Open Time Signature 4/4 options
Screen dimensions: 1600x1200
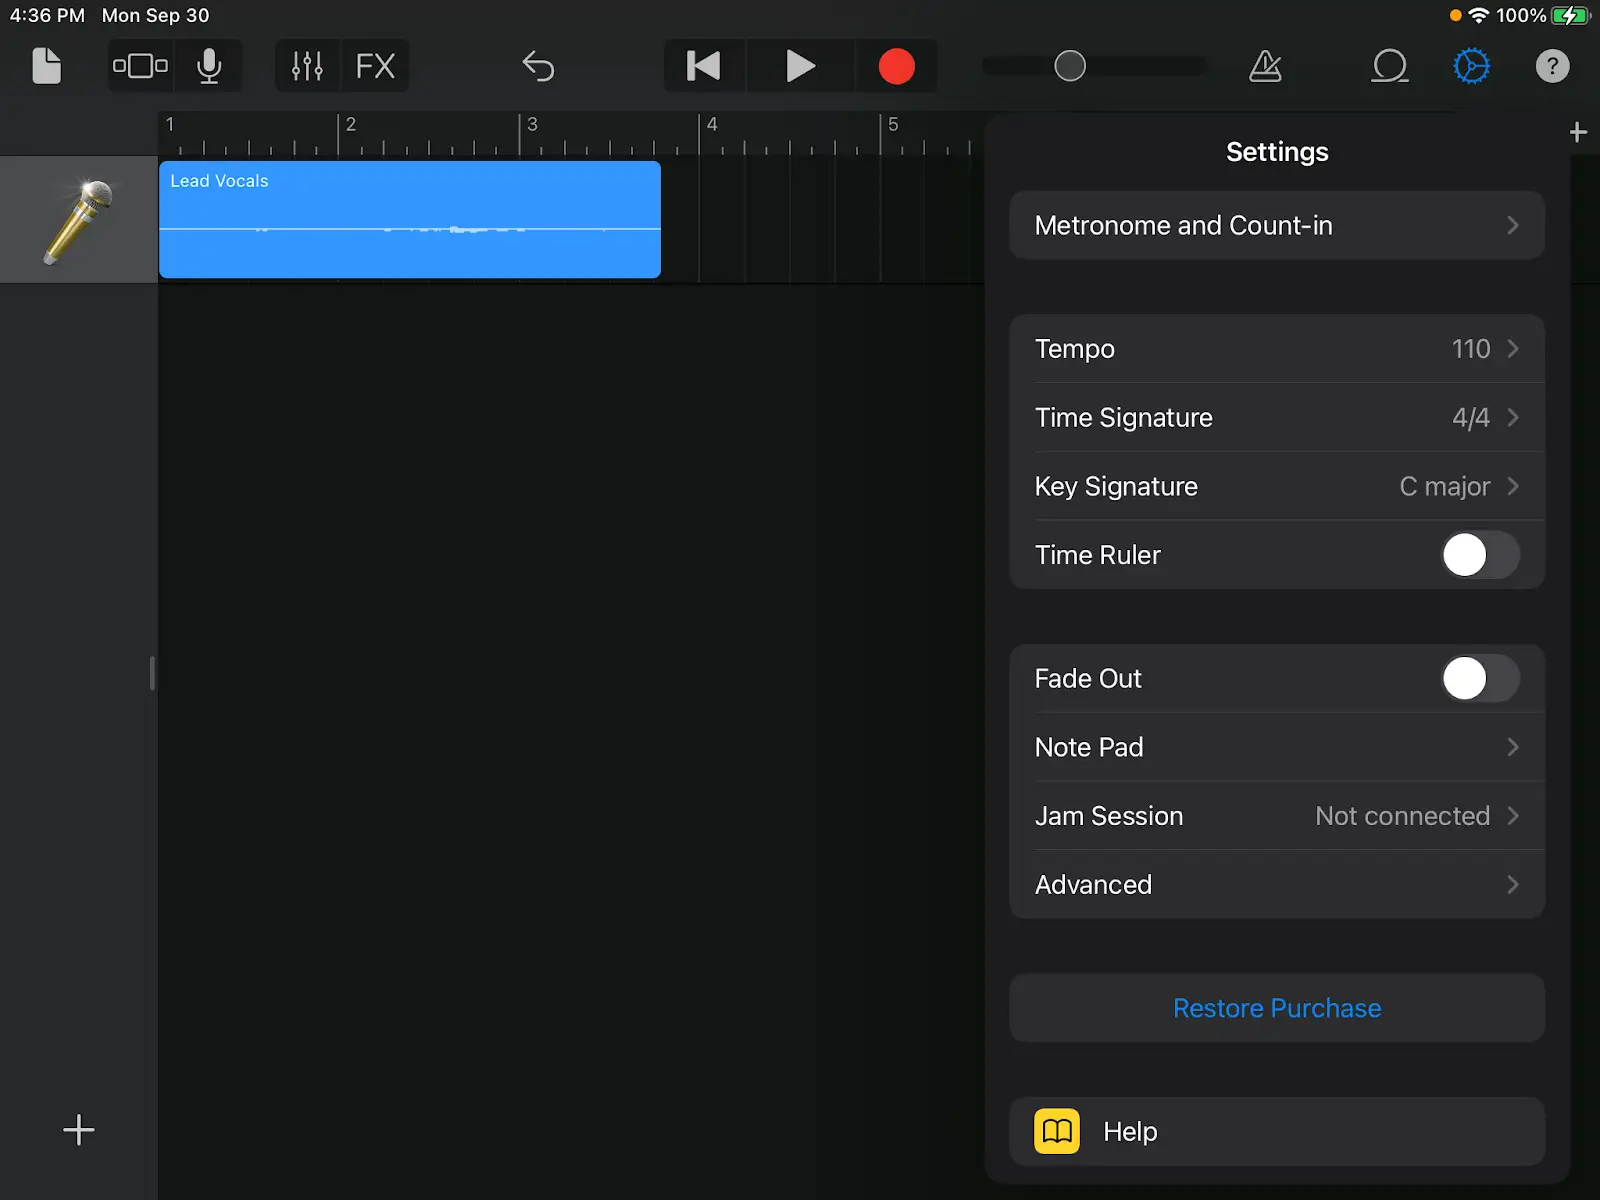point(1276,418)
